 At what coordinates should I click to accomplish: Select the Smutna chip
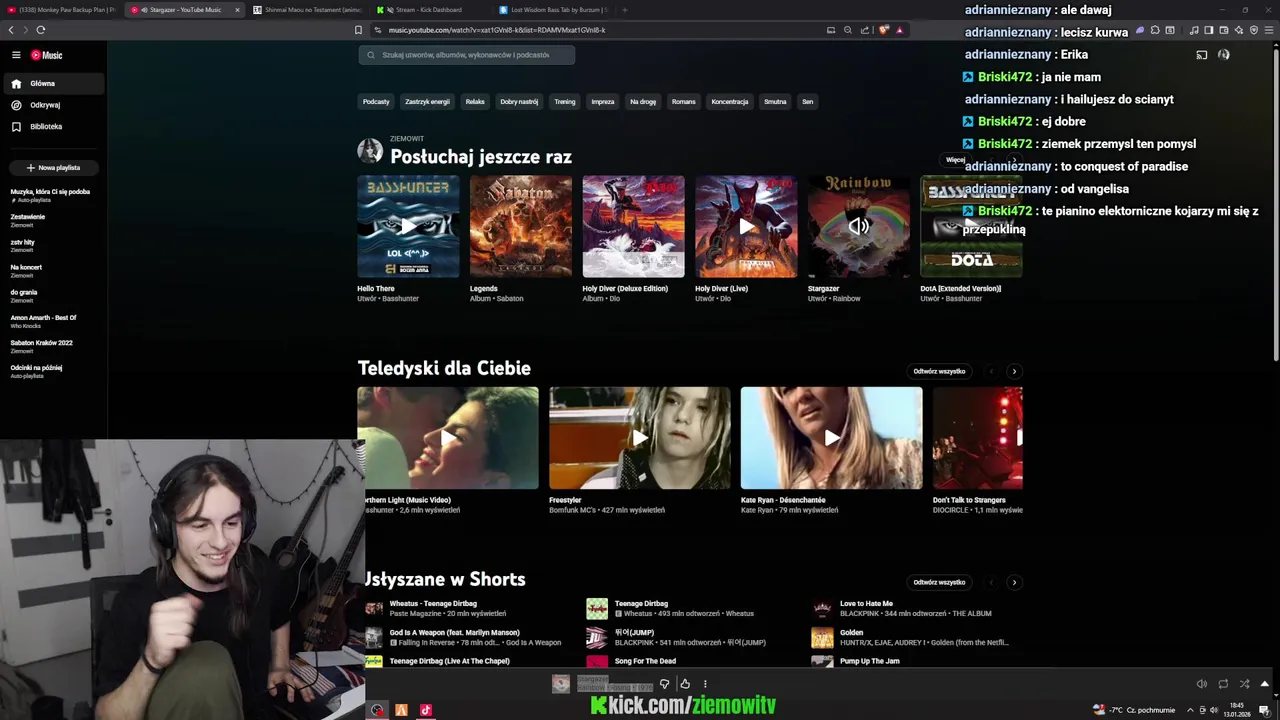click(x=775, y=102)
